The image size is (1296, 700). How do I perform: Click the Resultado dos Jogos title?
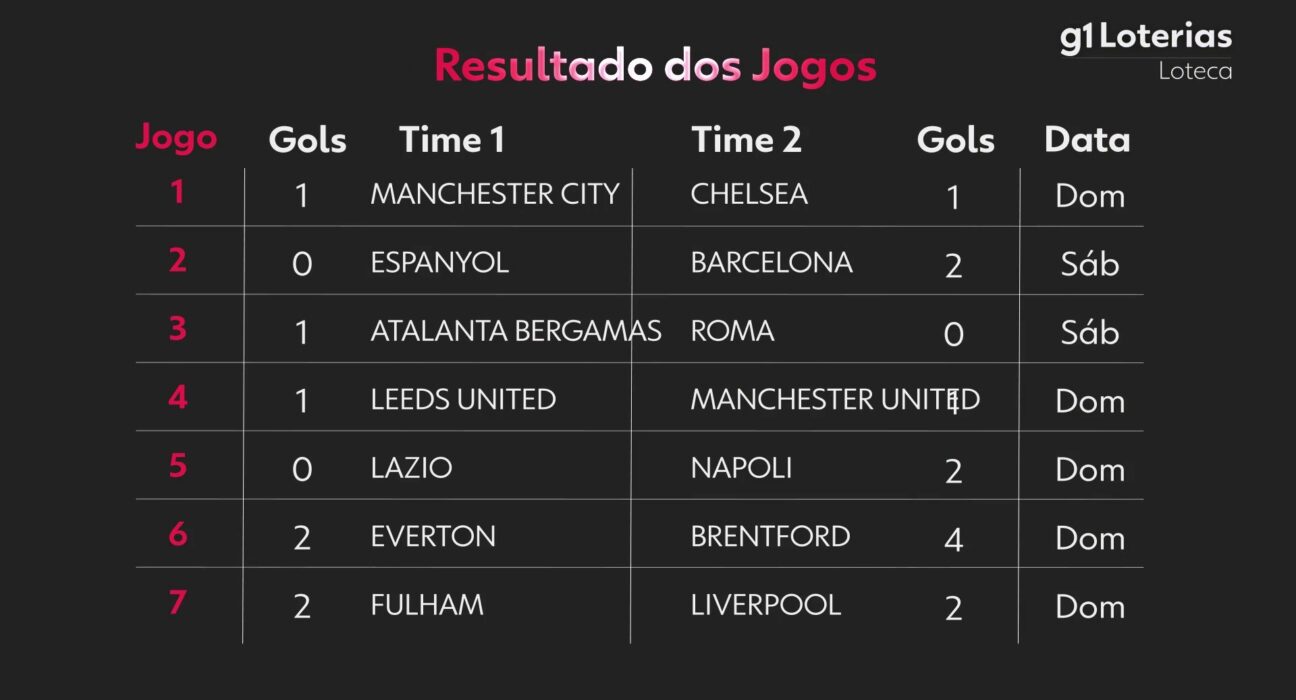pyautogui.click(x=655, y=66)
